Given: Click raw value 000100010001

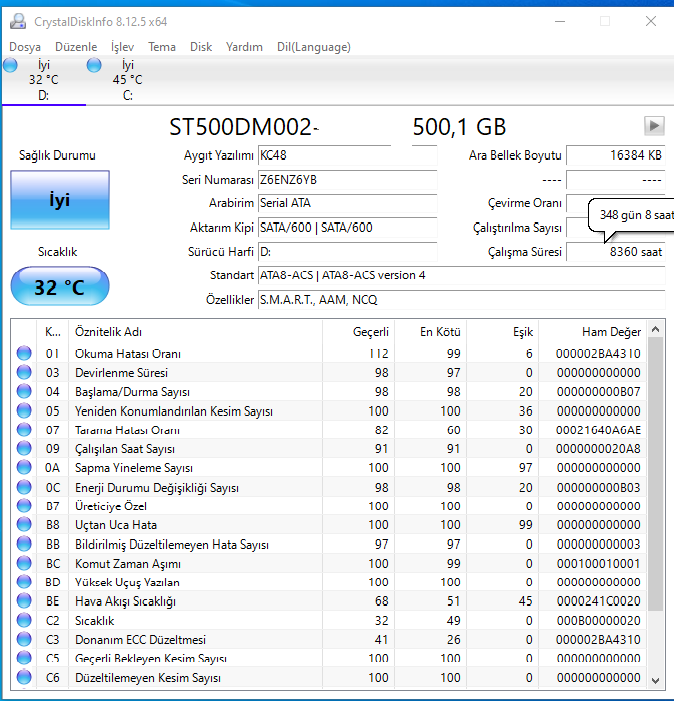Looking at the screenshot, I should click(x=598, y=563).
